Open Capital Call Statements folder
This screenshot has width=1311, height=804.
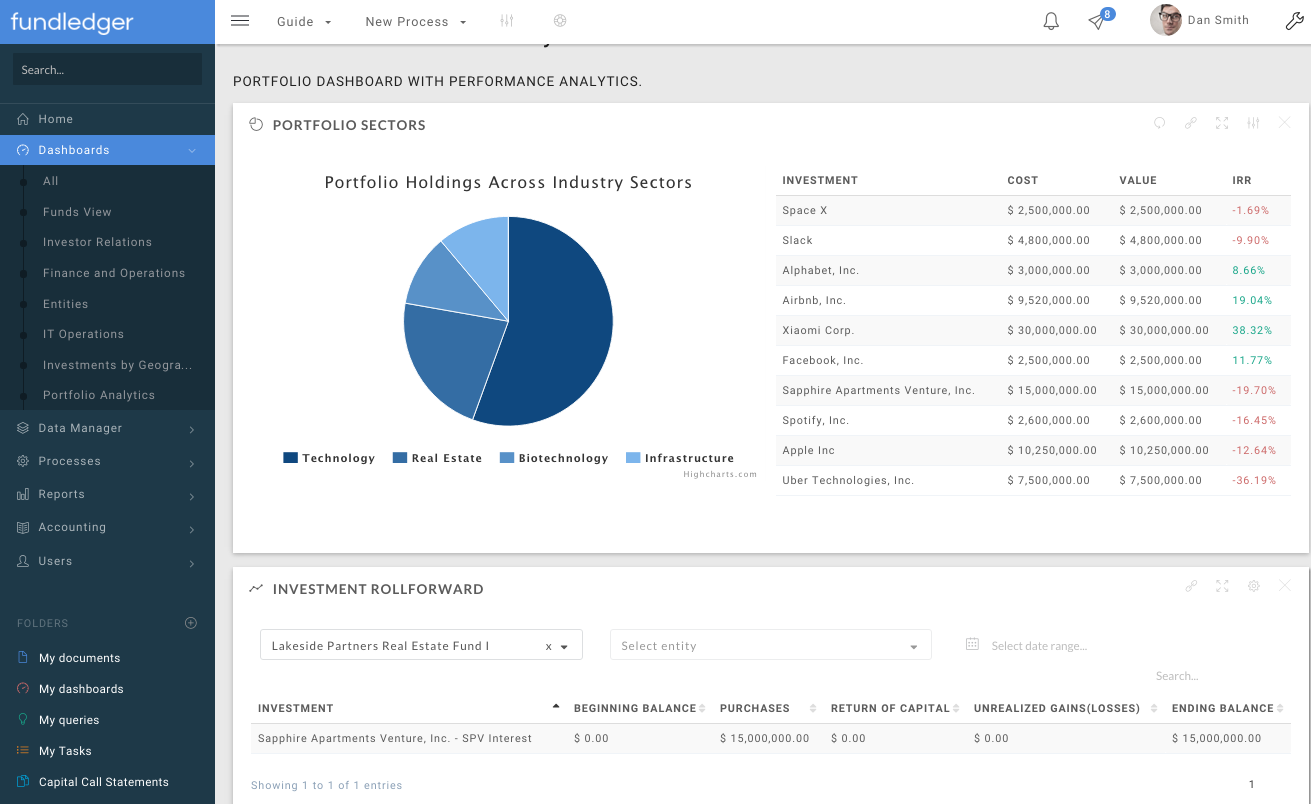tap(103, 782)
